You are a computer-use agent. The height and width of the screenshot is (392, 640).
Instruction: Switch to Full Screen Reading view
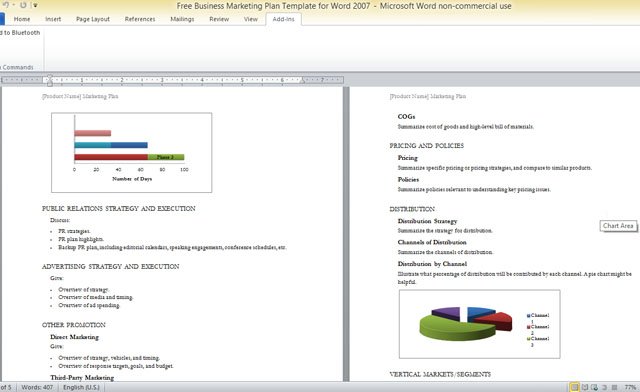tap(584, 387)
